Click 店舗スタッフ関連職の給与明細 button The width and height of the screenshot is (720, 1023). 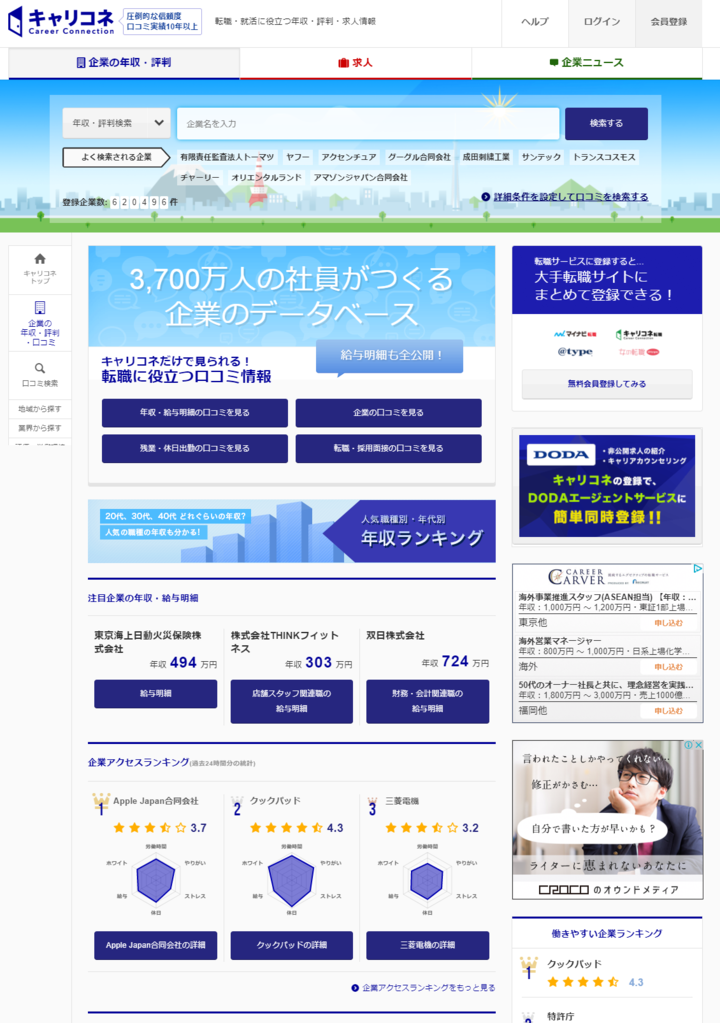(x=292, y=701)
